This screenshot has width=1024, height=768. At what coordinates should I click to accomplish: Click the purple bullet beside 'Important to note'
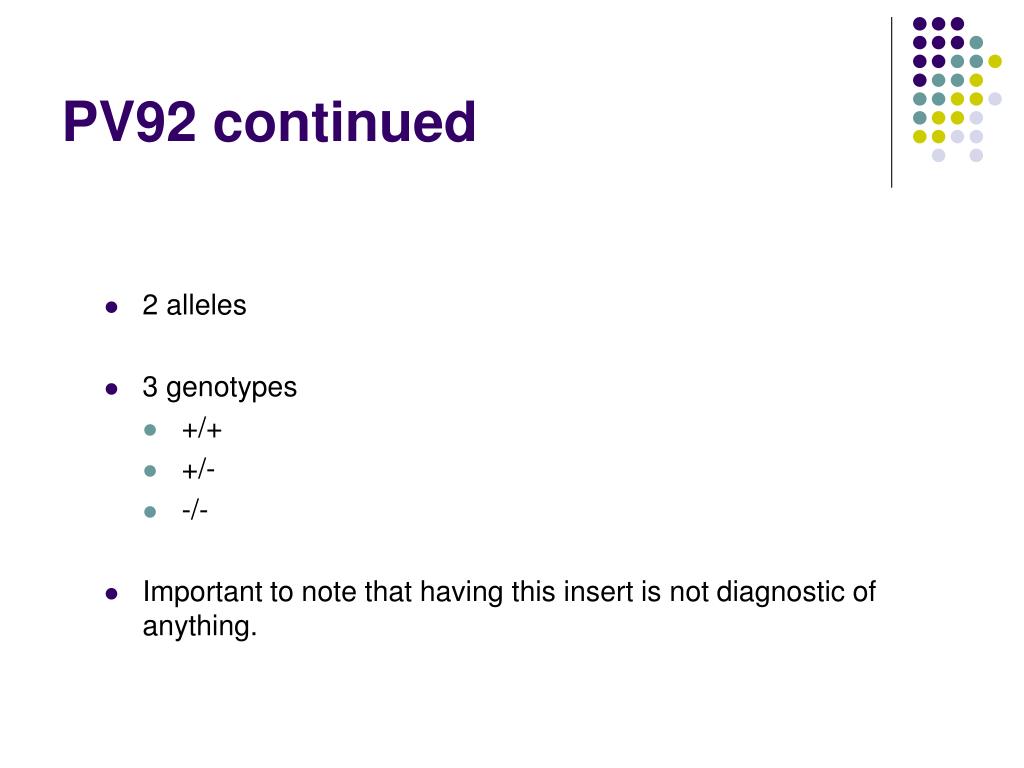(x=112, y=594)
